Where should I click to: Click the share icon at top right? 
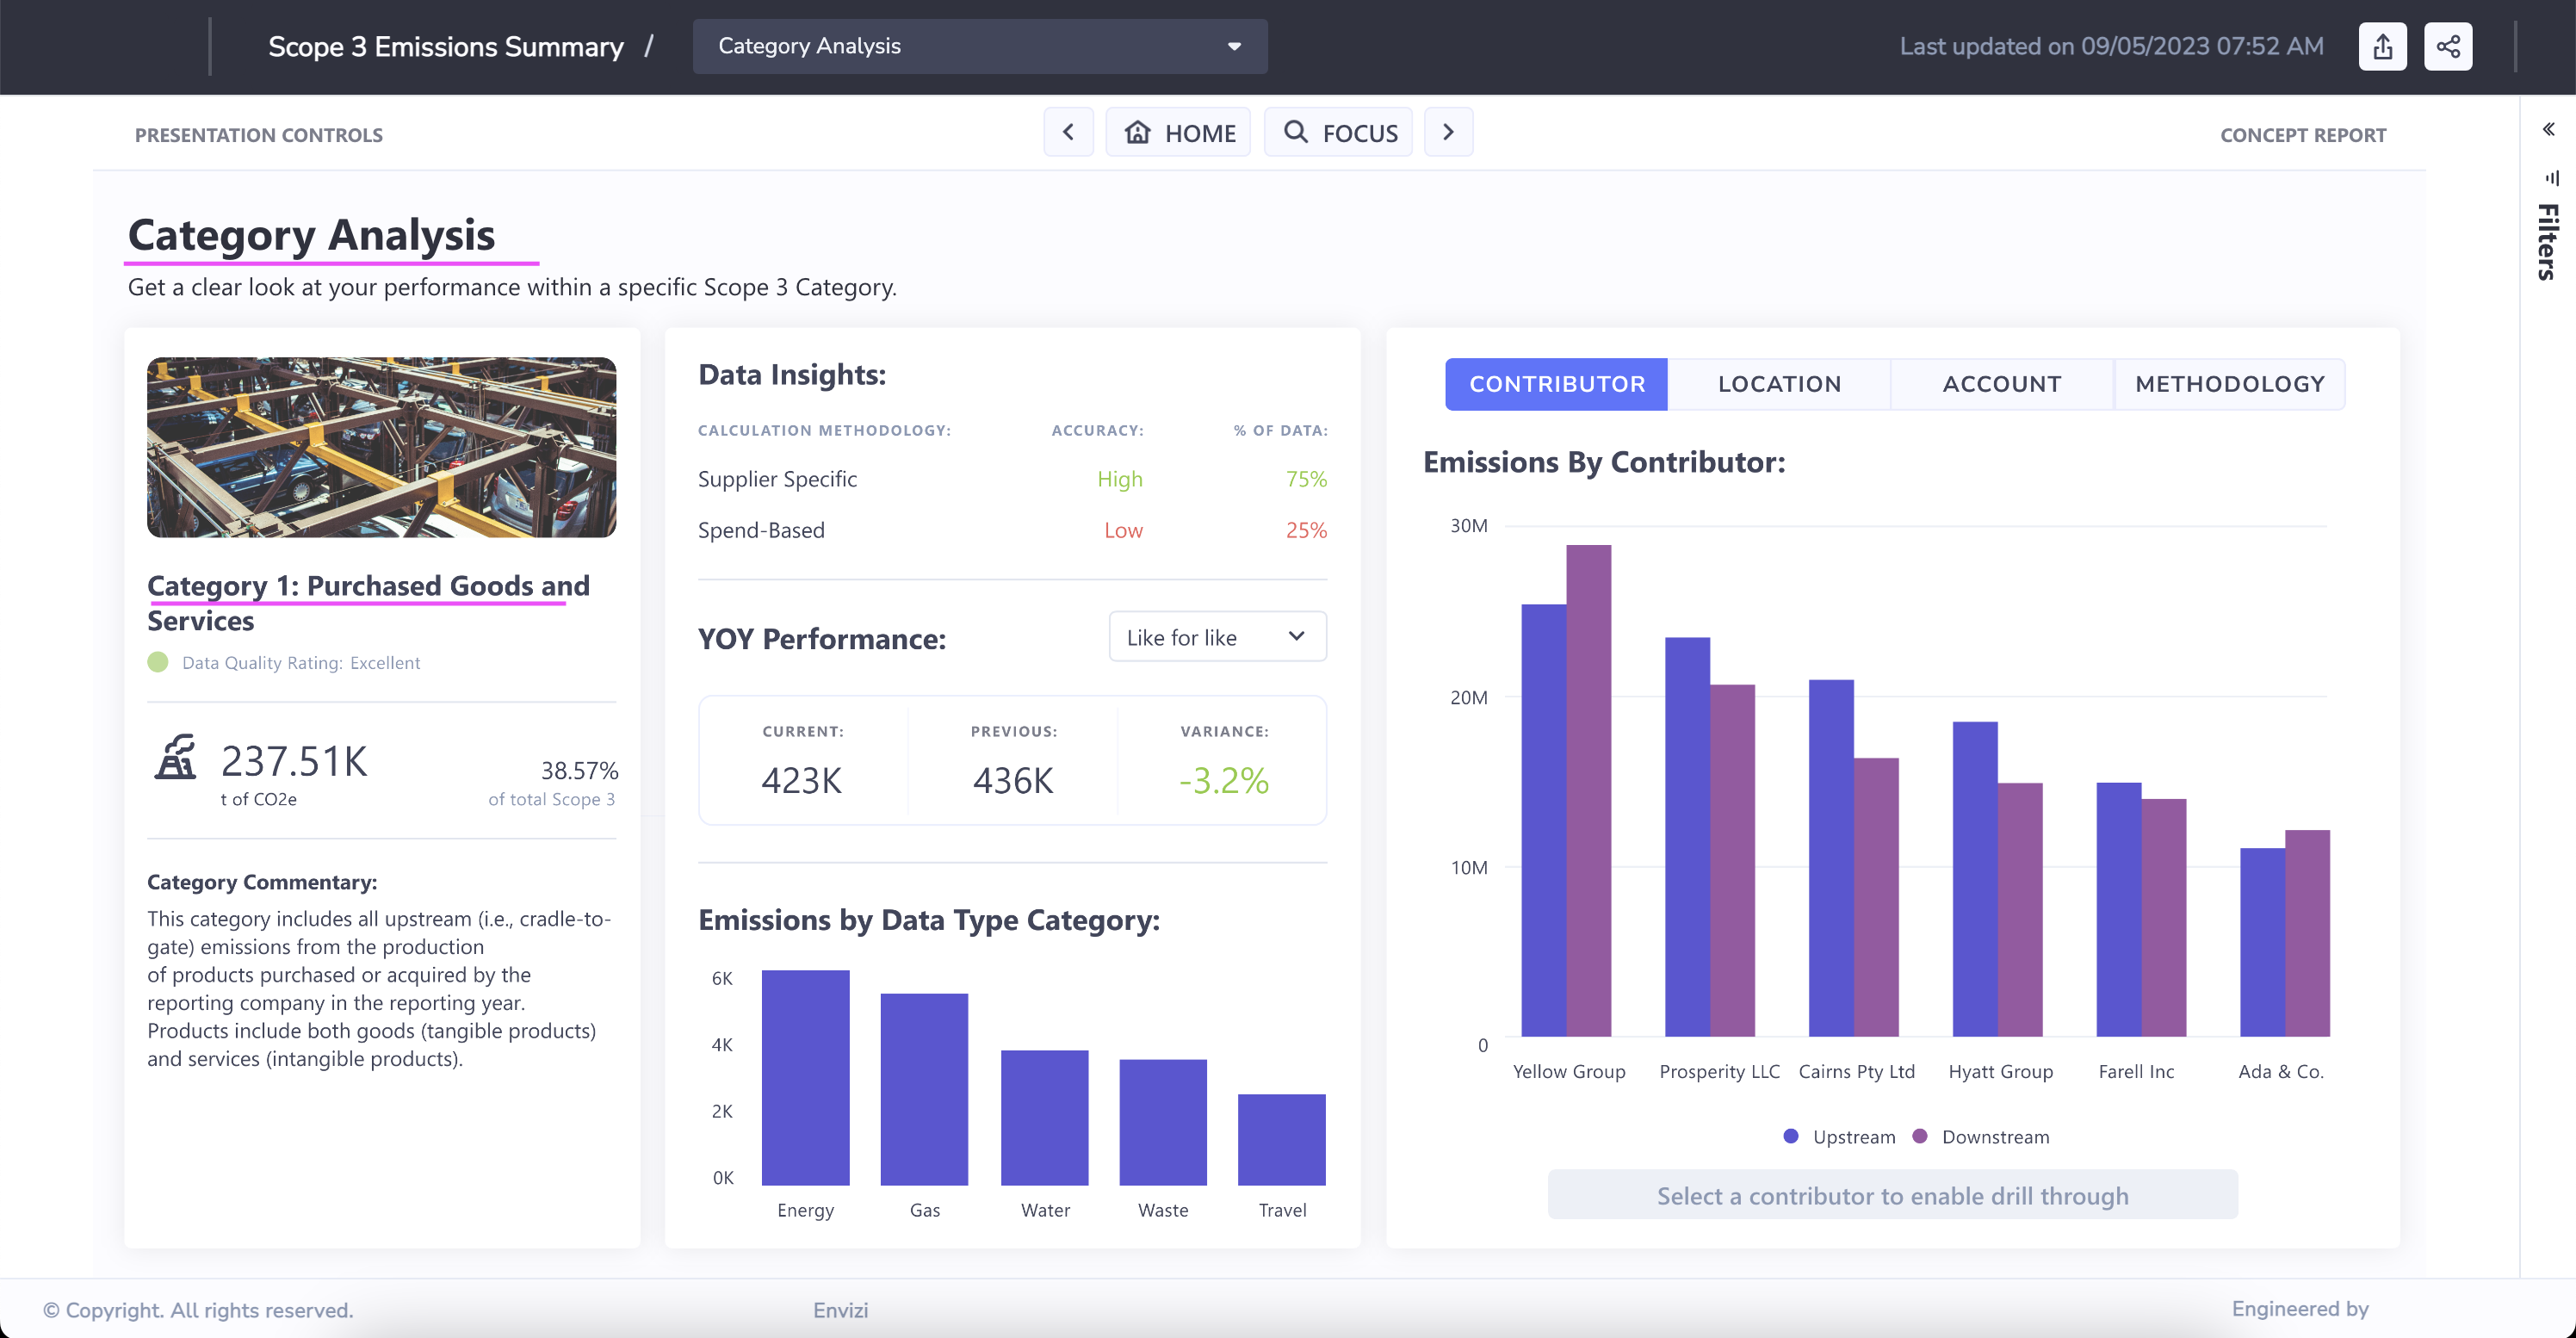[x=2447, y=46]
